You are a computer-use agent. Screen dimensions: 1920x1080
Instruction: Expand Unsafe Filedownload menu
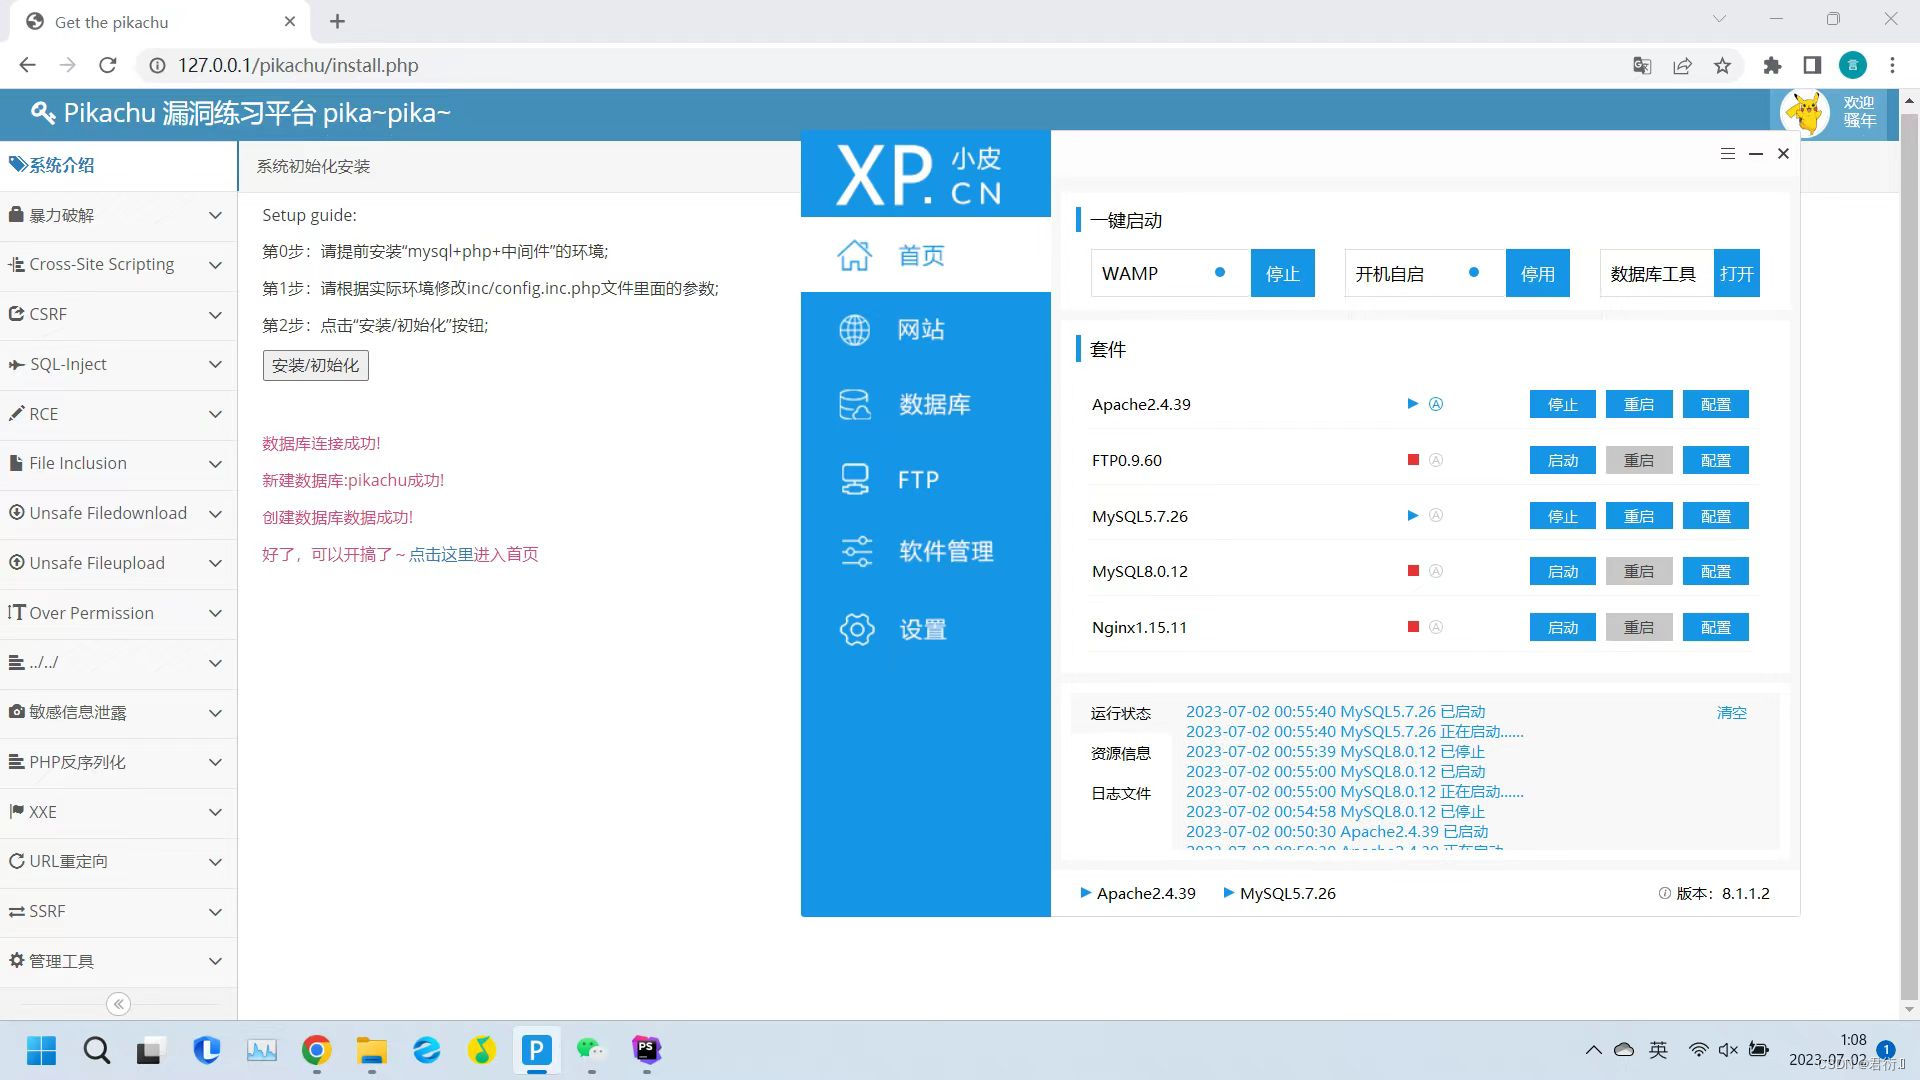click(x=118, y=513)
